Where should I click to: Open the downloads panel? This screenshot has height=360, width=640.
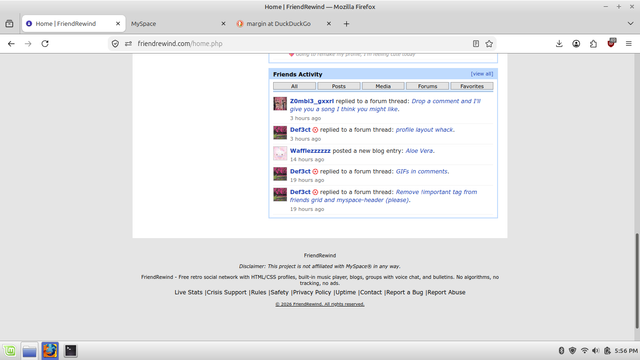point(559,44)
